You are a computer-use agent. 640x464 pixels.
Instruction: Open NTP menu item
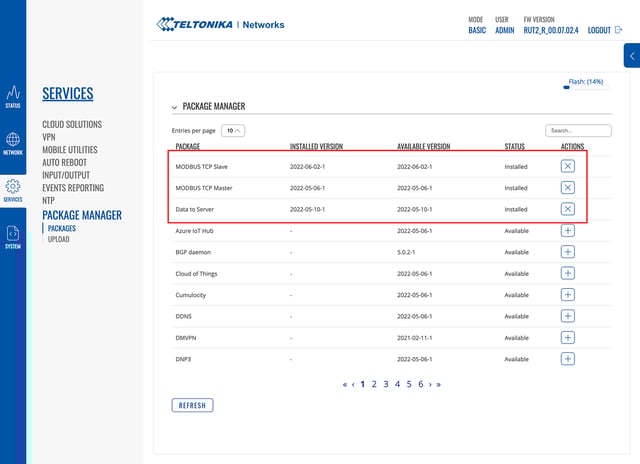(x=48, y=200)
